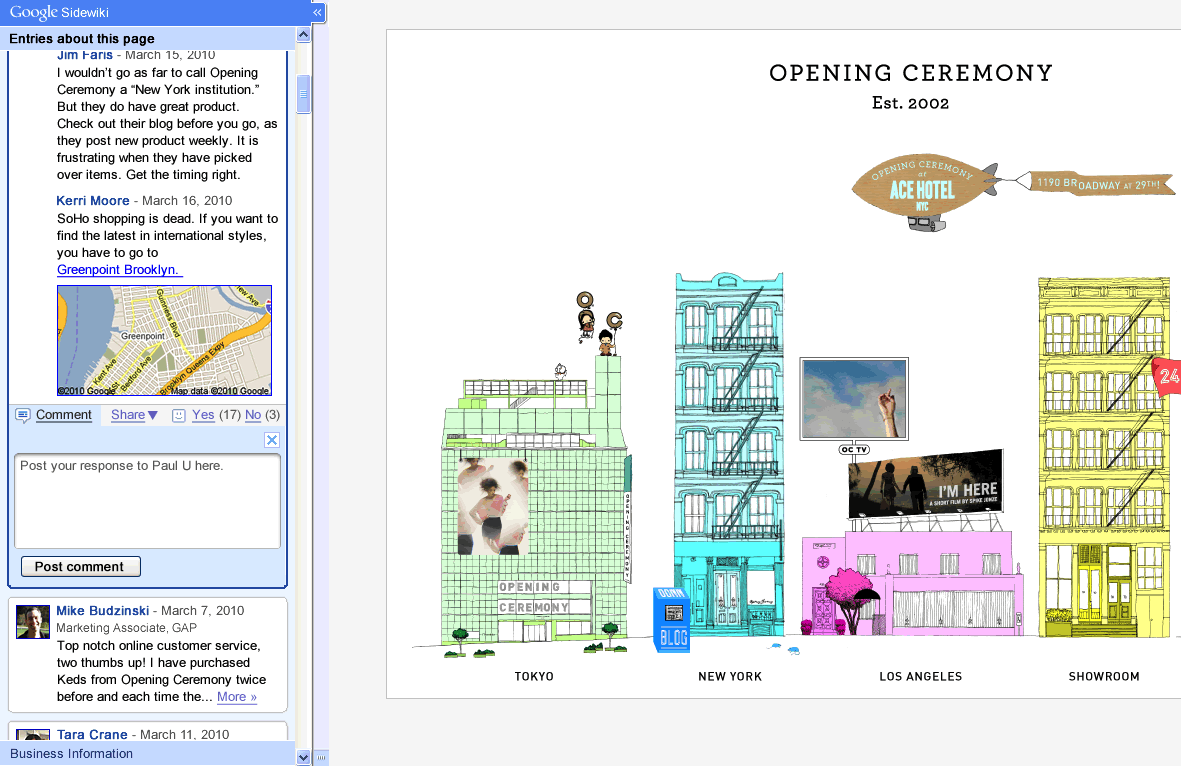Click the Ace Hotel blimp
Image resolution: width=1181 pixels, height=766 pixels.
925,190
